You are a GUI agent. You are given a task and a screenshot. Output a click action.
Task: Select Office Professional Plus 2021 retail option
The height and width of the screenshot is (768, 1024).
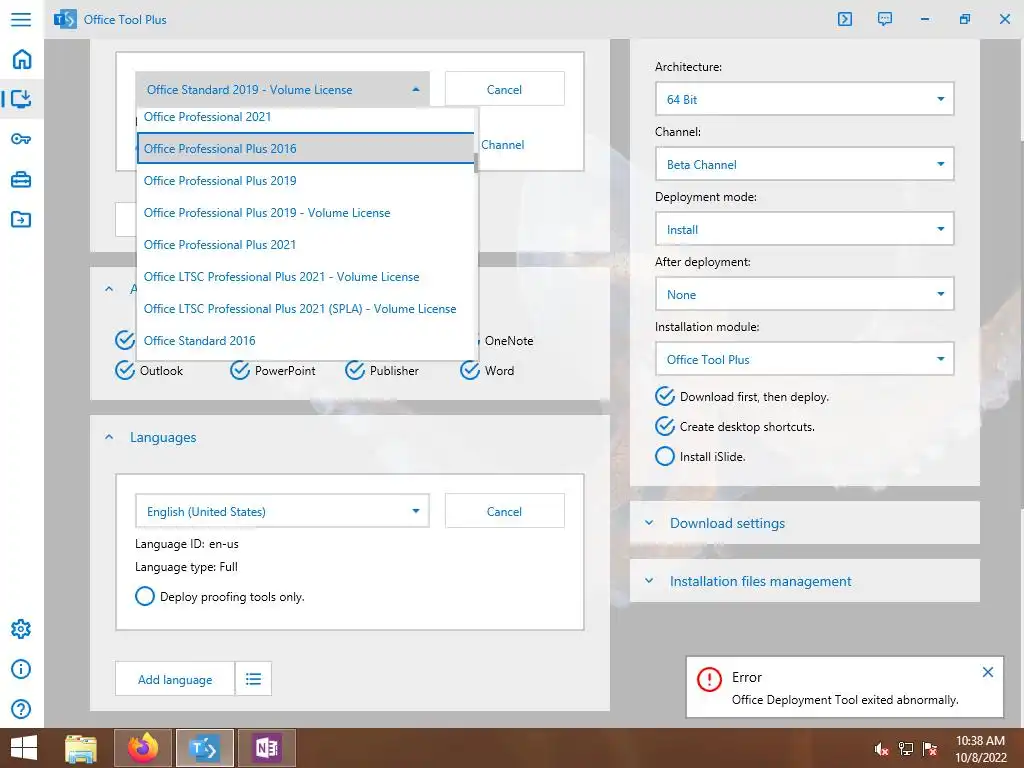306,244
